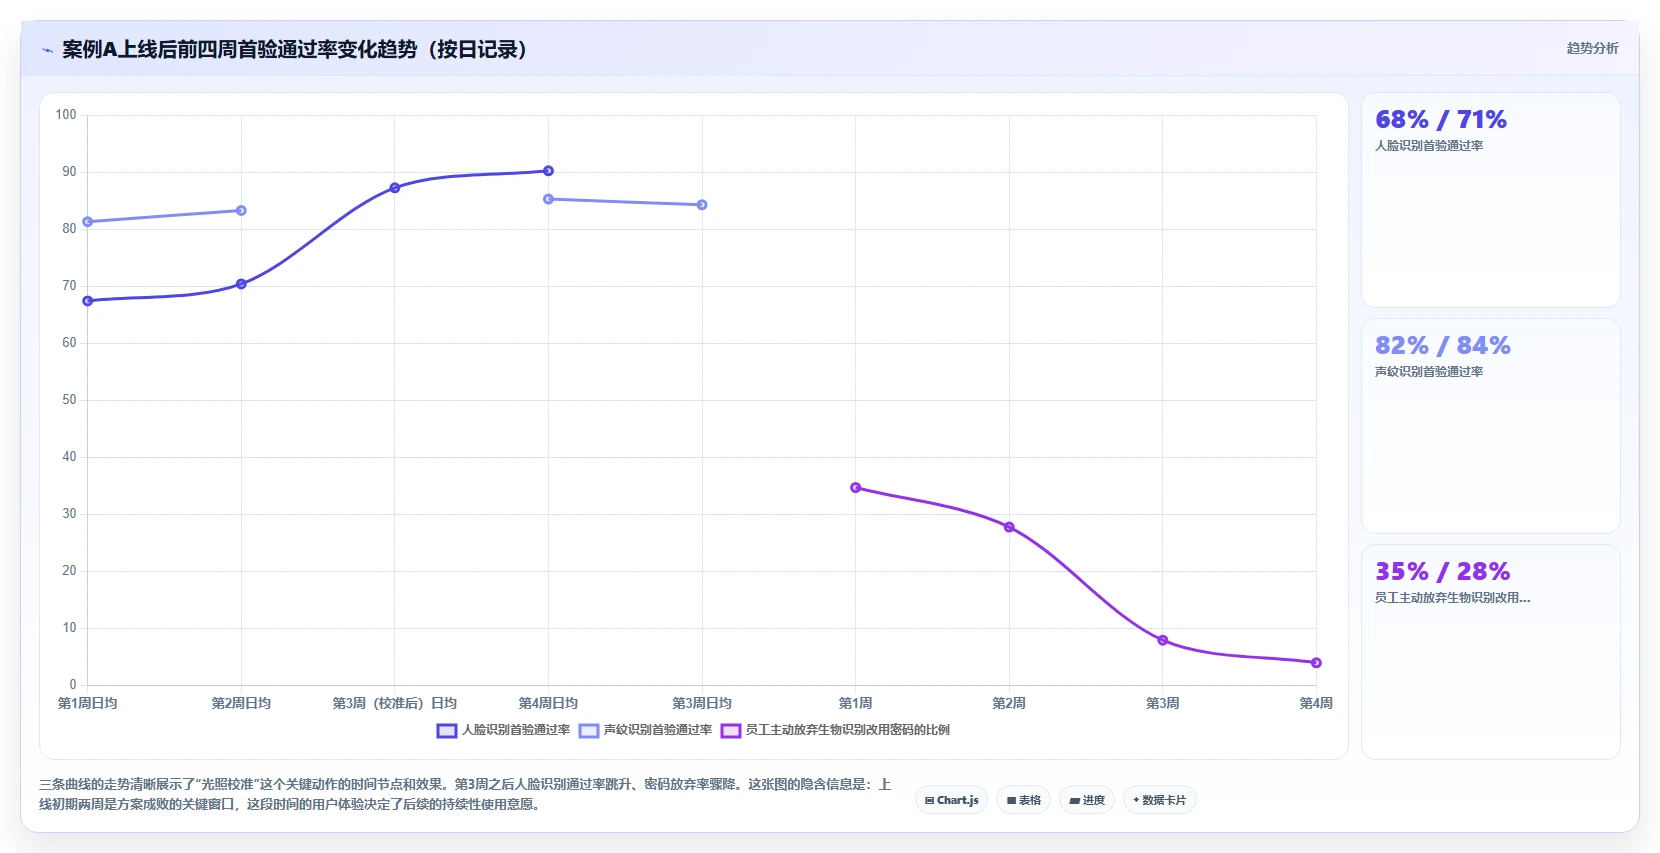
Task: Click the x-axis label 第2周日均
Action: click(x=241, y=704)
